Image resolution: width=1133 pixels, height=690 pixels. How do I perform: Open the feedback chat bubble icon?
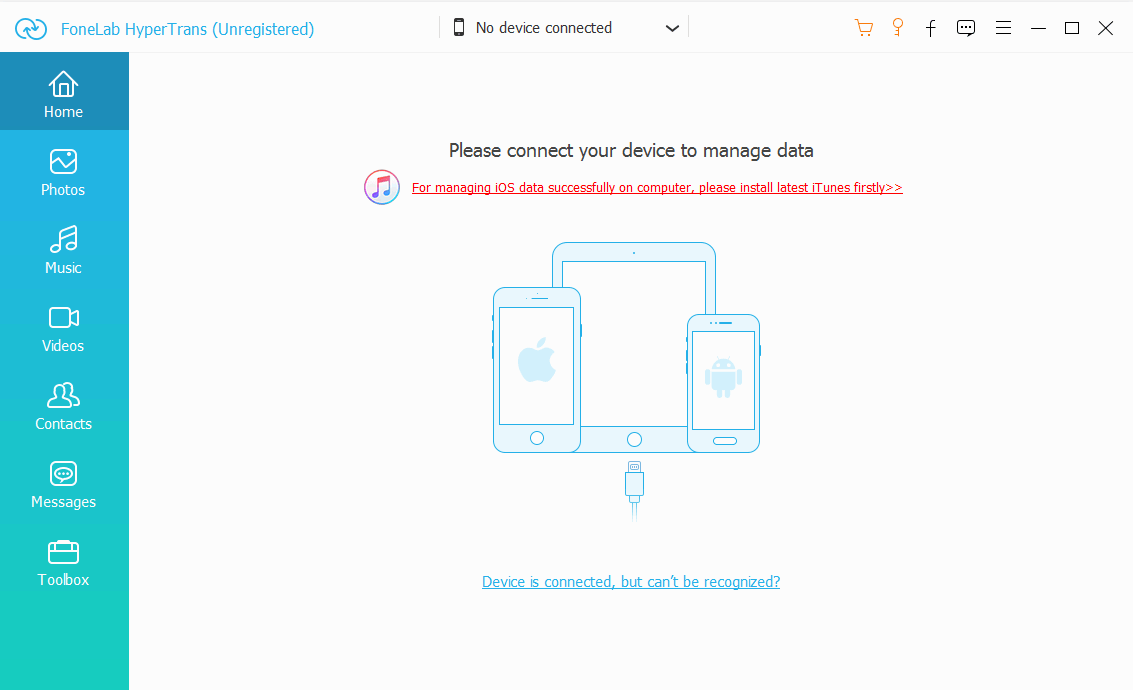click(965, 28)
